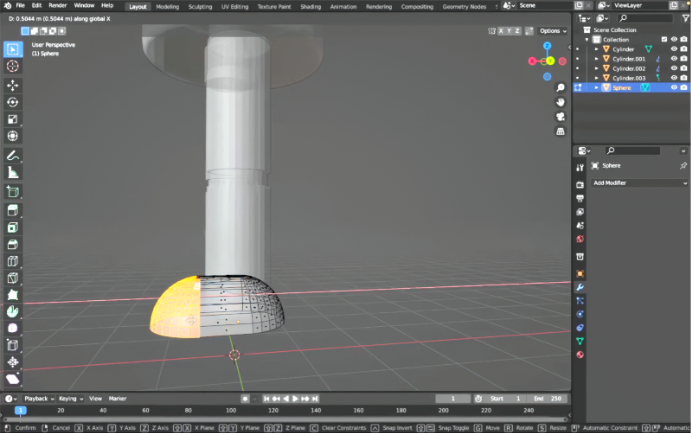Select the Move tool in the left toolbar
Viewport: 691px width, 433px height.
(13, 84)
